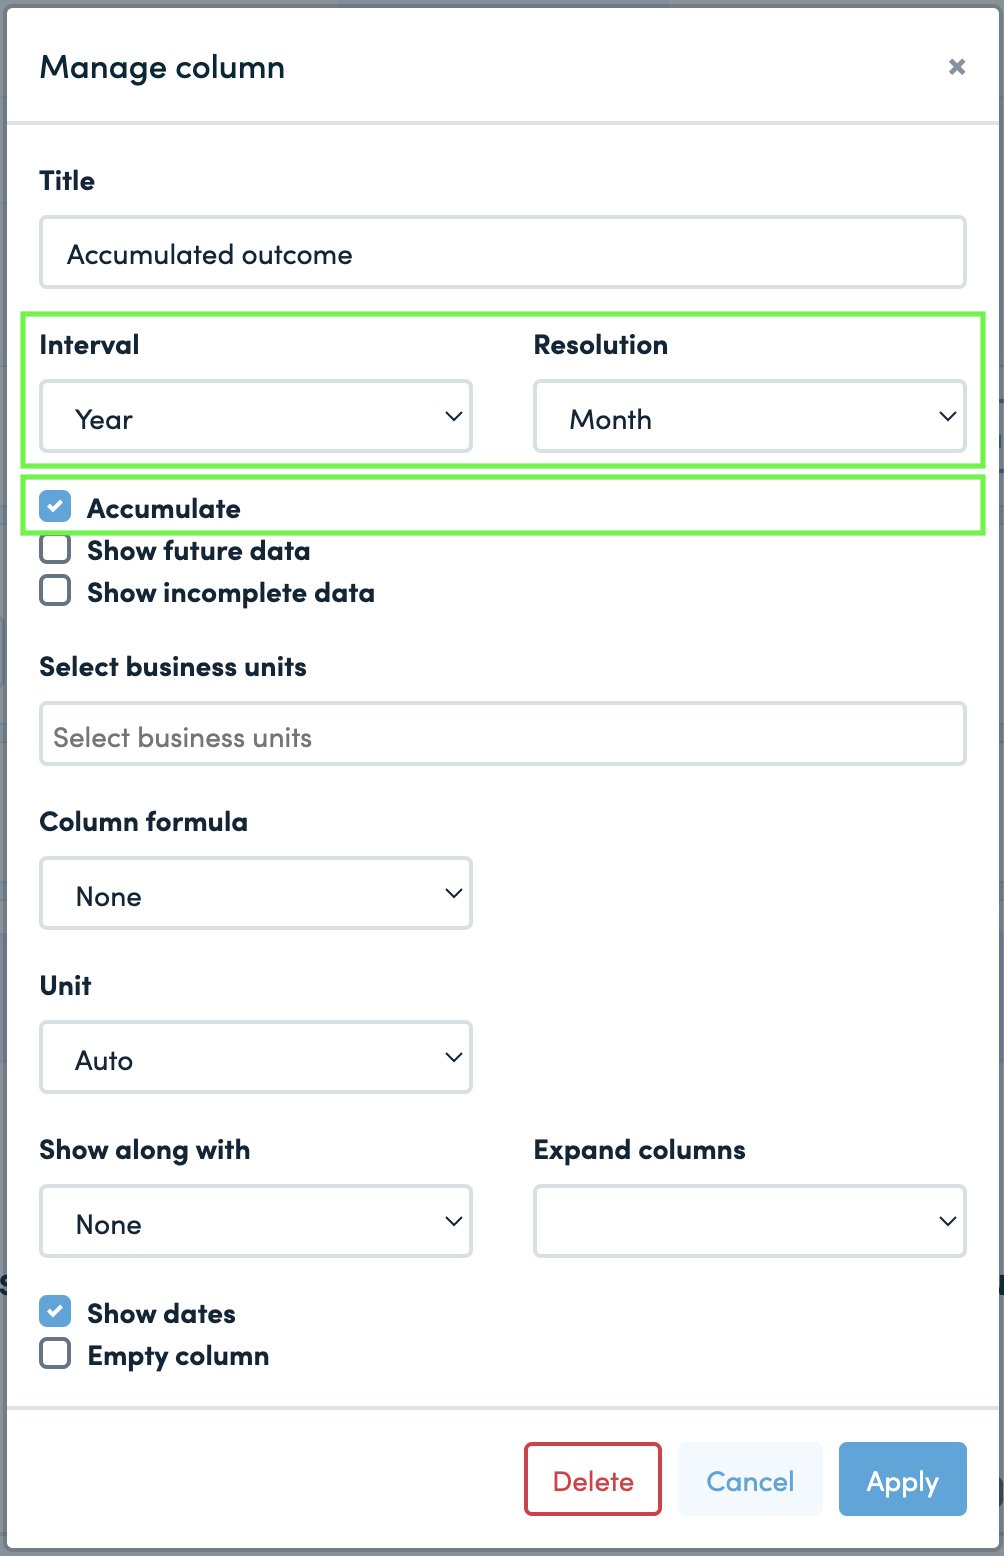Open the Expand columns dropdown
The width and height of the screenshot is (1004, 1556).
pos(750,1221)
